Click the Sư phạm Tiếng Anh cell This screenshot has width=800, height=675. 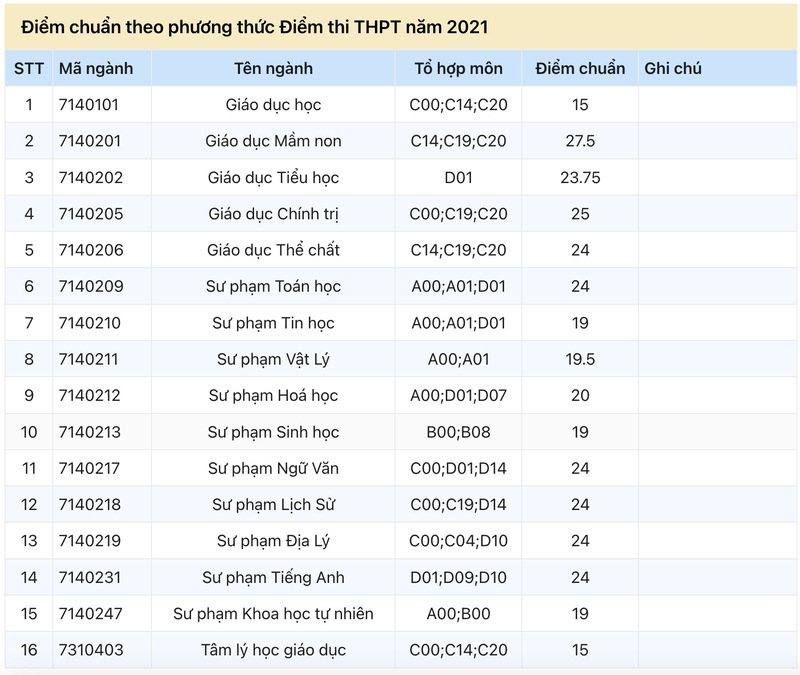click(x=273, y=578)
